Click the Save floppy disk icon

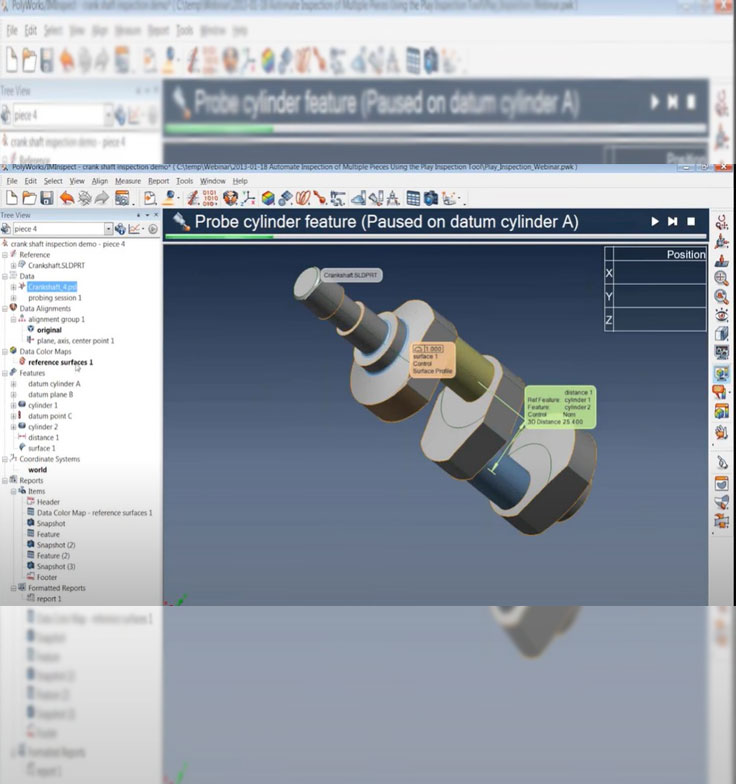pos(47,198)
